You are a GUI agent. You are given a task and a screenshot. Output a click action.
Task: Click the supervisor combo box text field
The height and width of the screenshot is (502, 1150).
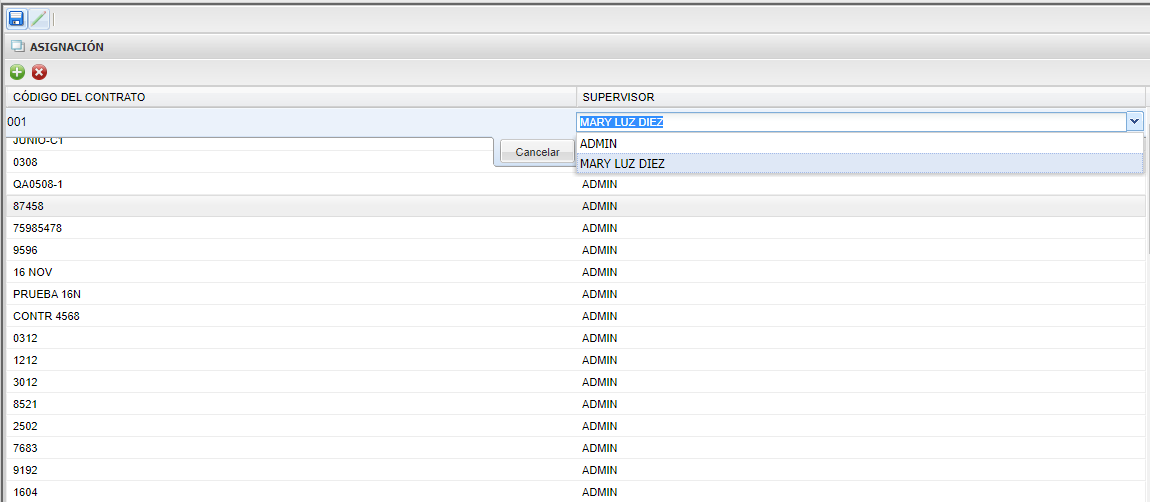click(850, 122)
